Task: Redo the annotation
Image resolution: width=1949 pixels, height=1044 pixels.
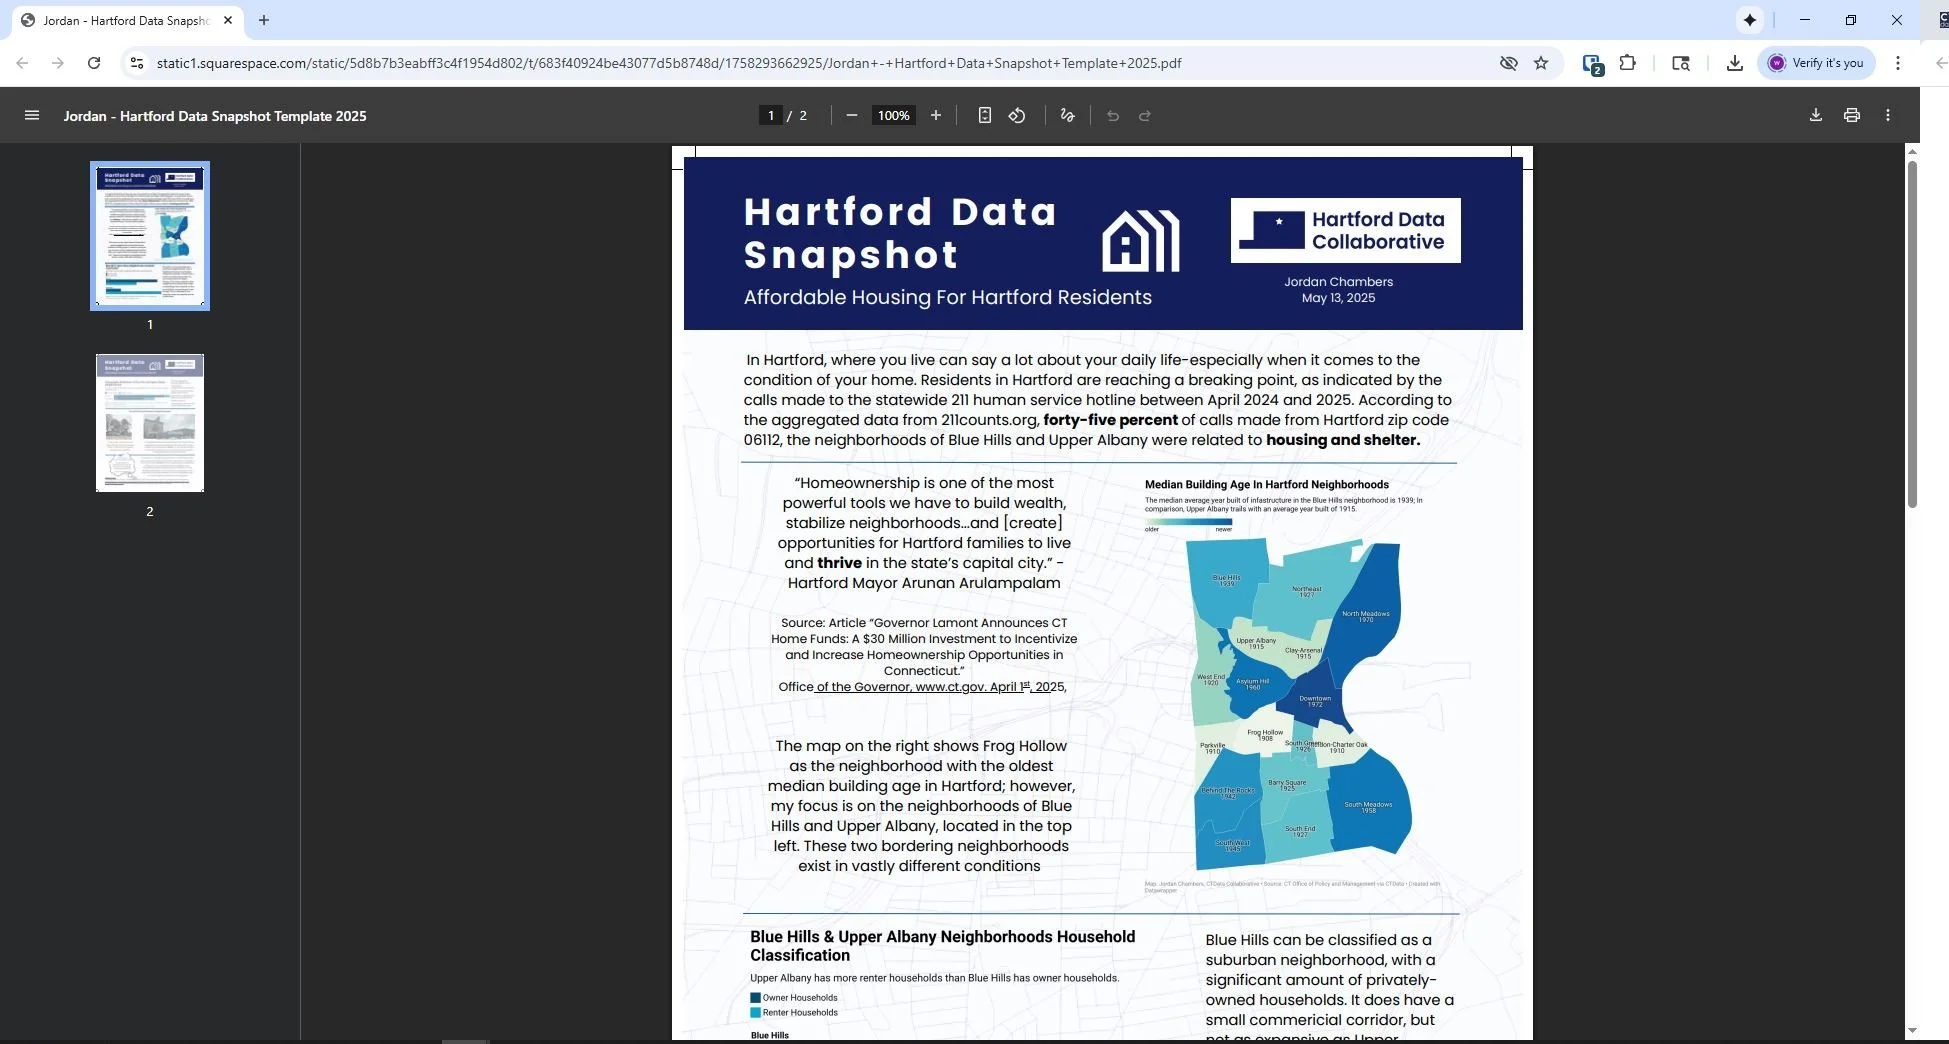Action: tap(1145, 116)
